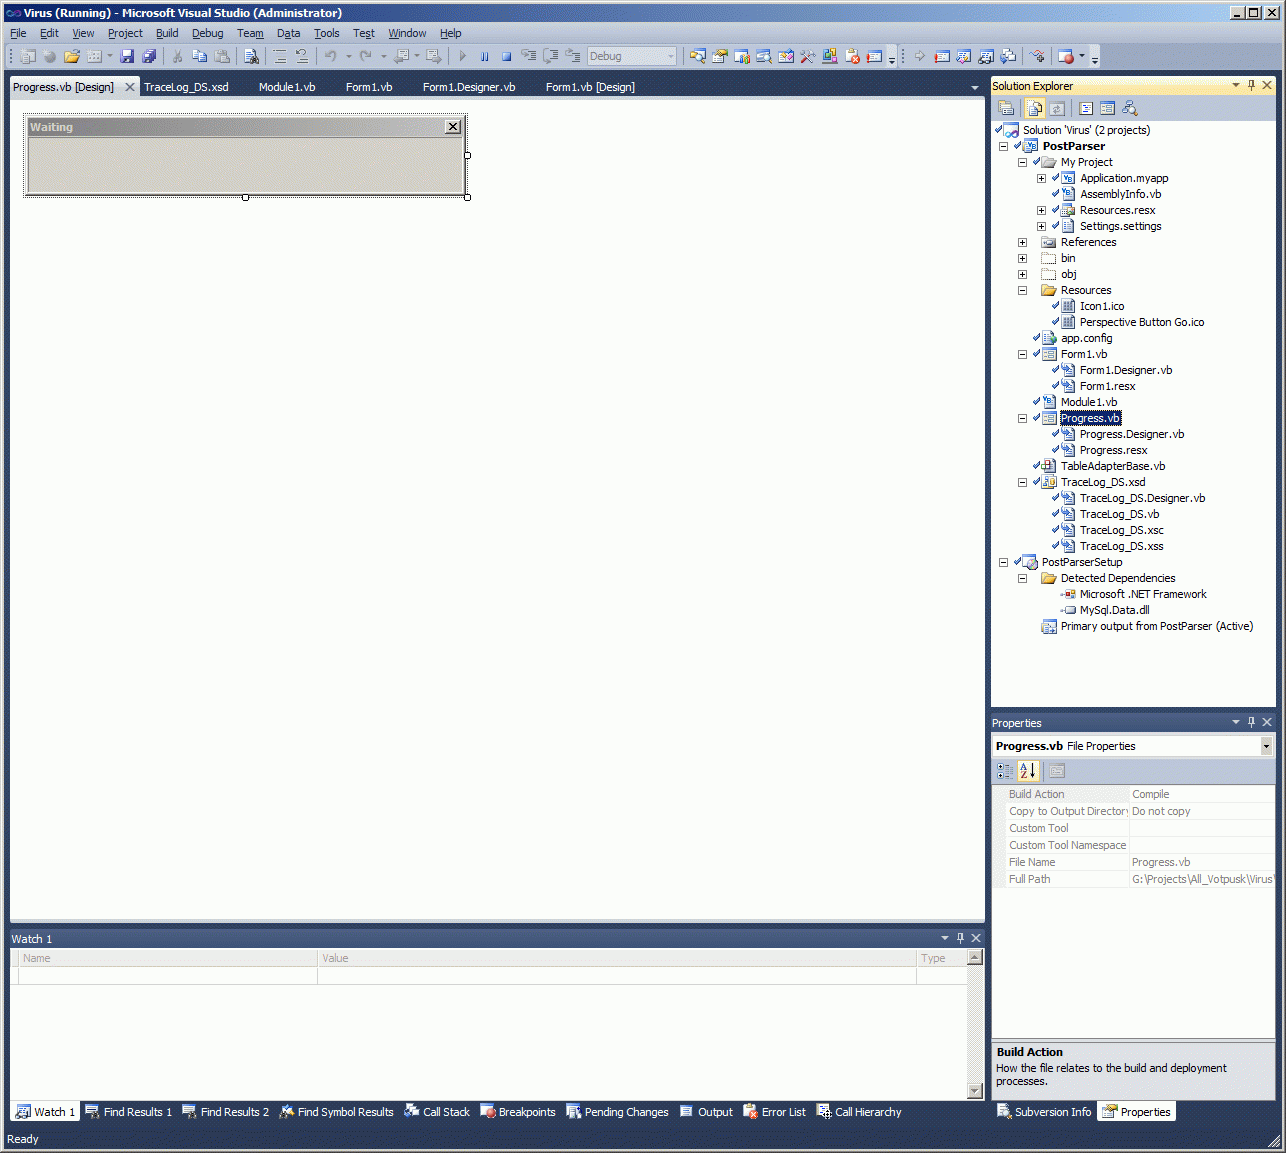Click the empty Watch 1 name cell
Image resolution: width=1286 pixels, height=1153 pixels.
point(168,976)
